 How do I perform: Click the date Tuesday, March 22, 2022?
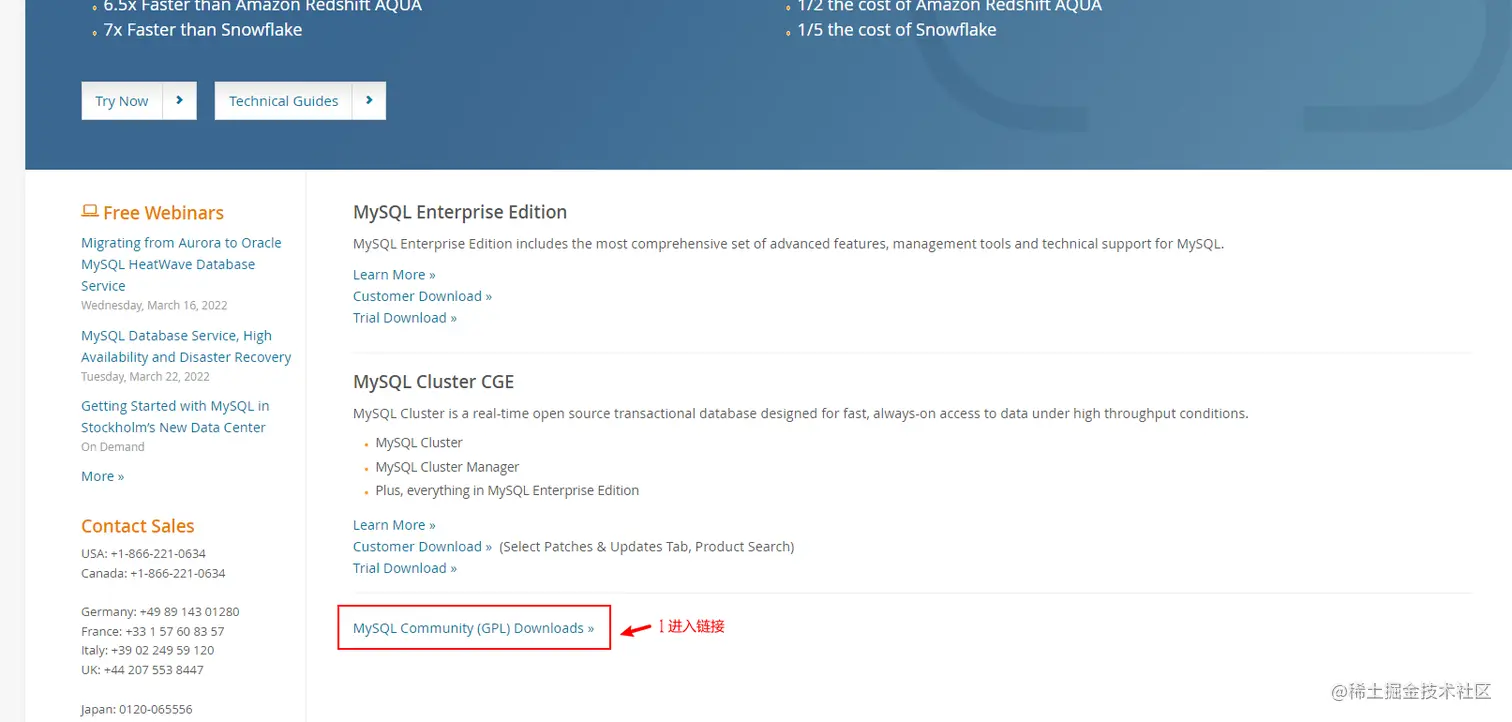click(146, 377)
